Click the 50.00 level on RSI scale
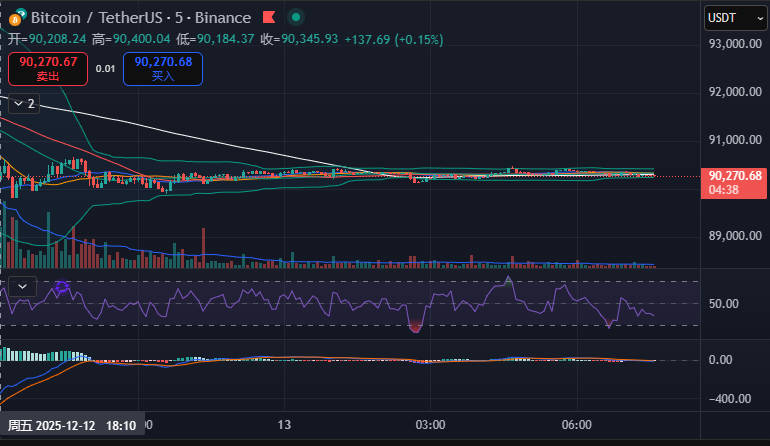Screen dimensions: 770x446 (723, 304)
